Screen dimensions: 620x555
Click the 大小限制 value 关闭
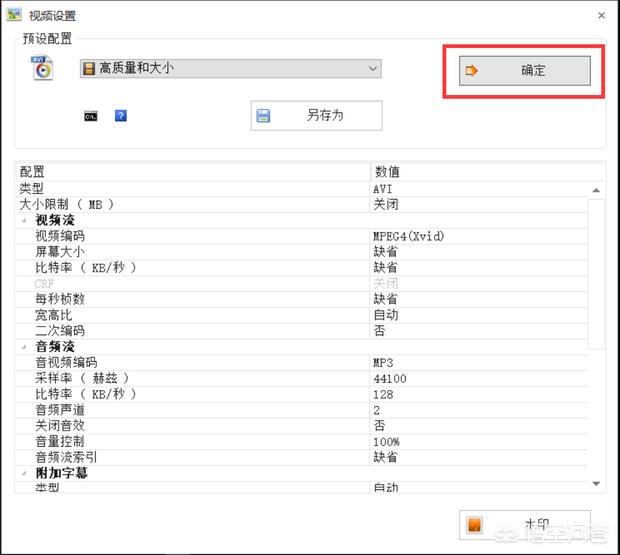385,204
